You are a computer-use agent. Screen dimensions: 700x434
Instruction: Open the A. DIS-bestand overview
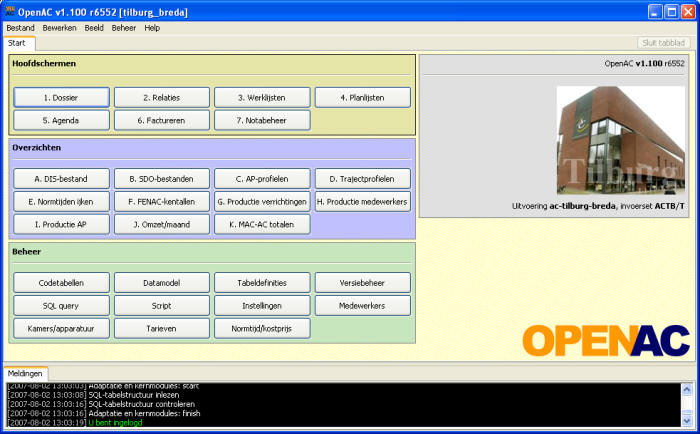(x=61, y=179)
